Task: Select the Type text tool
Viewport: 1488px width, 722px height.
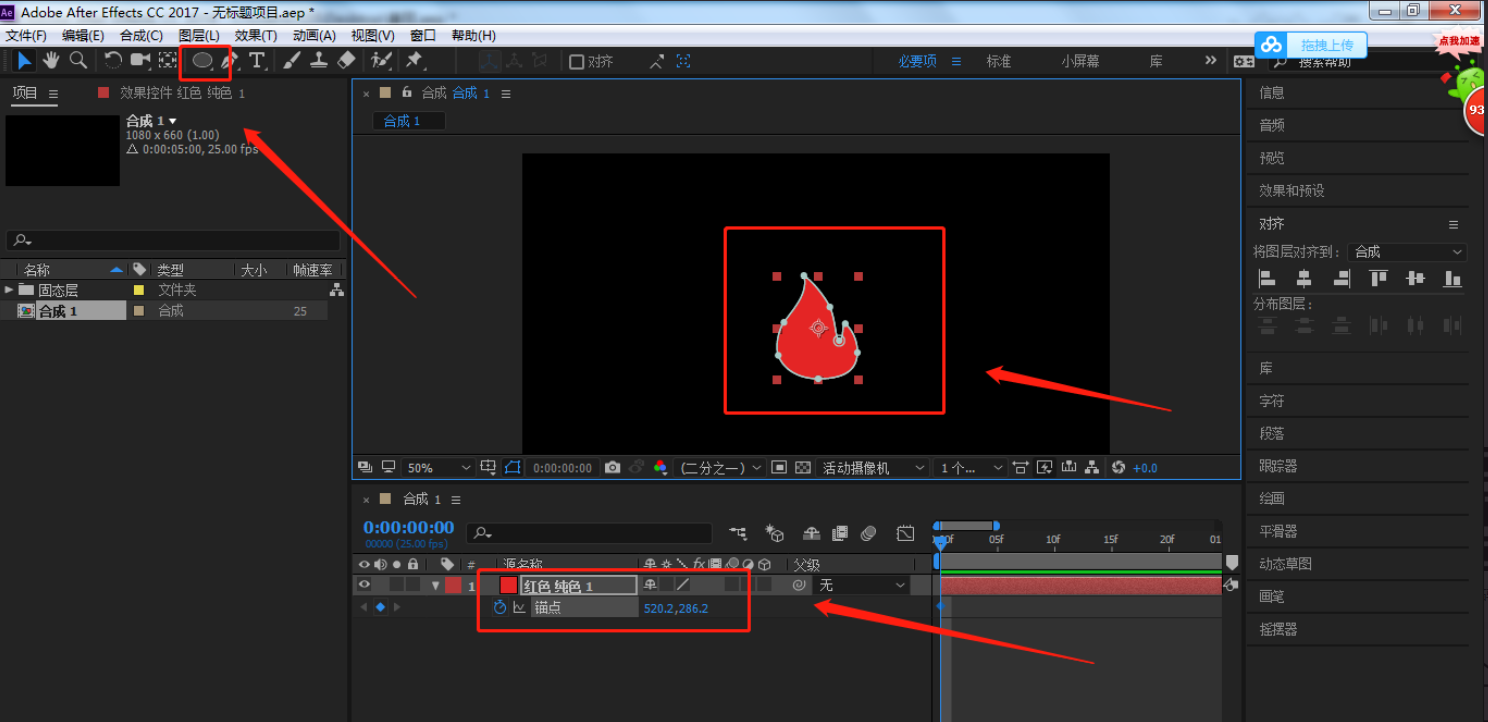Action: (x=257, y=61)
